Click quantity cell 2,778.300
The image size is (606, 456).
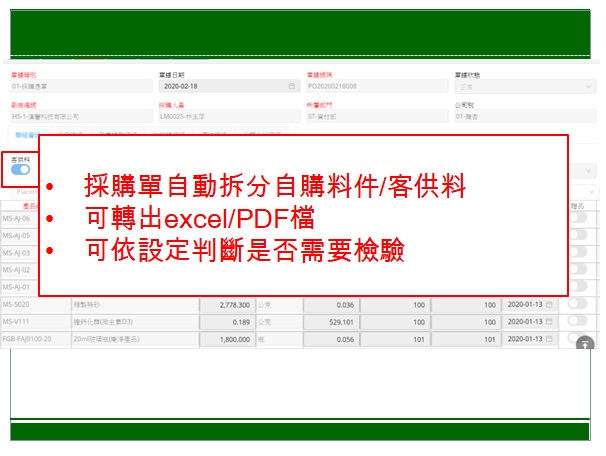[227, 305]
